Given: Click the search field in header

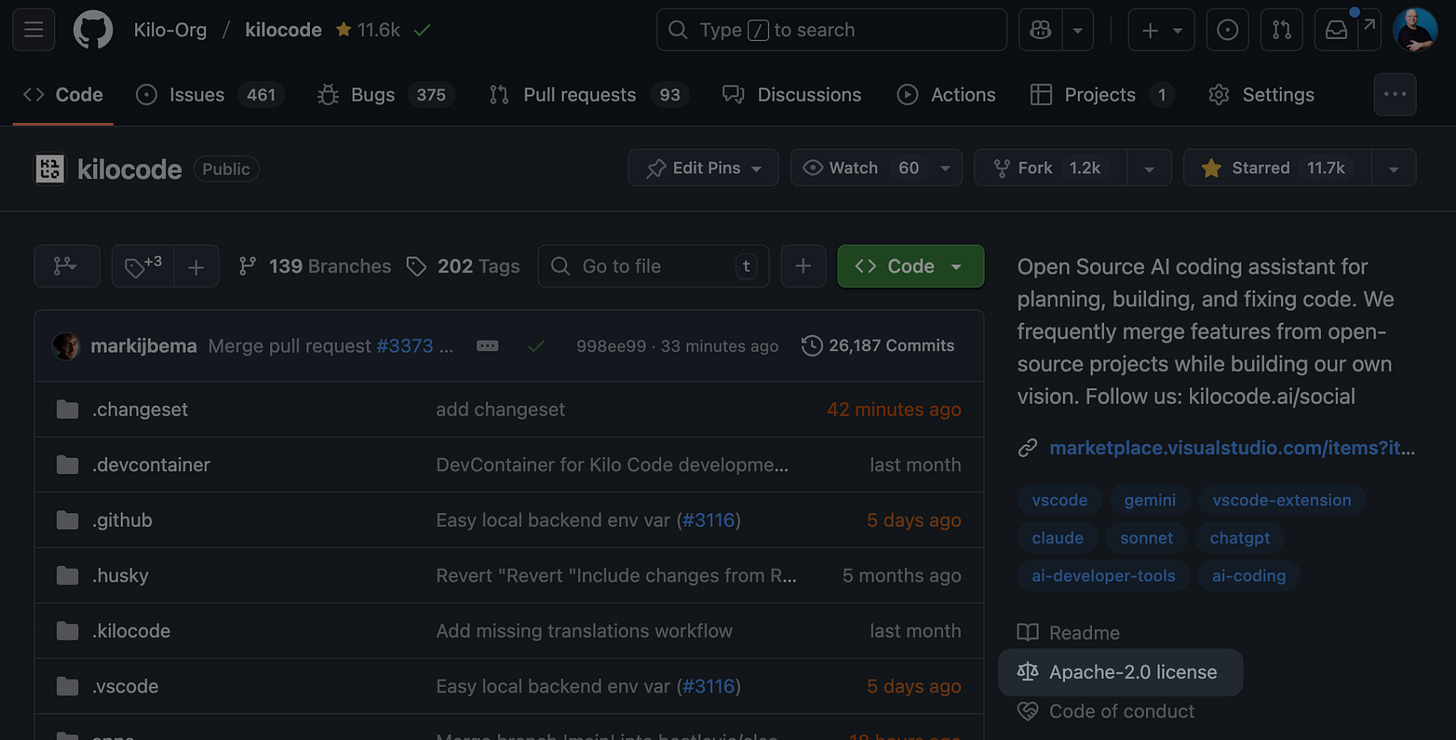Looking at the screenshot, I should tap(831, 30).
